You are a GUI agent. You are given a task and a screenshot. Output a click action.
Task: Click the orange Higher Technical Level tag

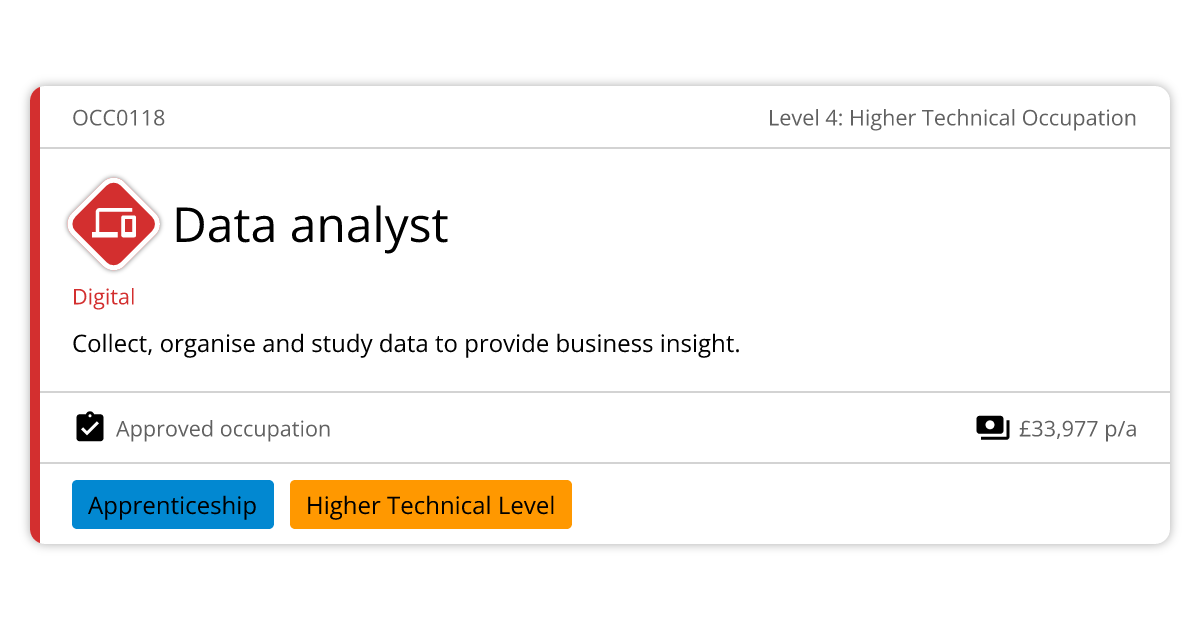click(x=430, y=505)
